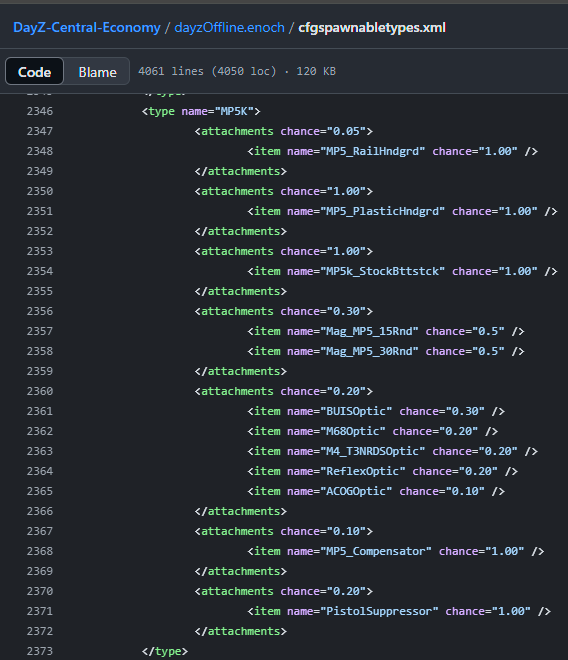Select line number 2368

tap(40, 551)
